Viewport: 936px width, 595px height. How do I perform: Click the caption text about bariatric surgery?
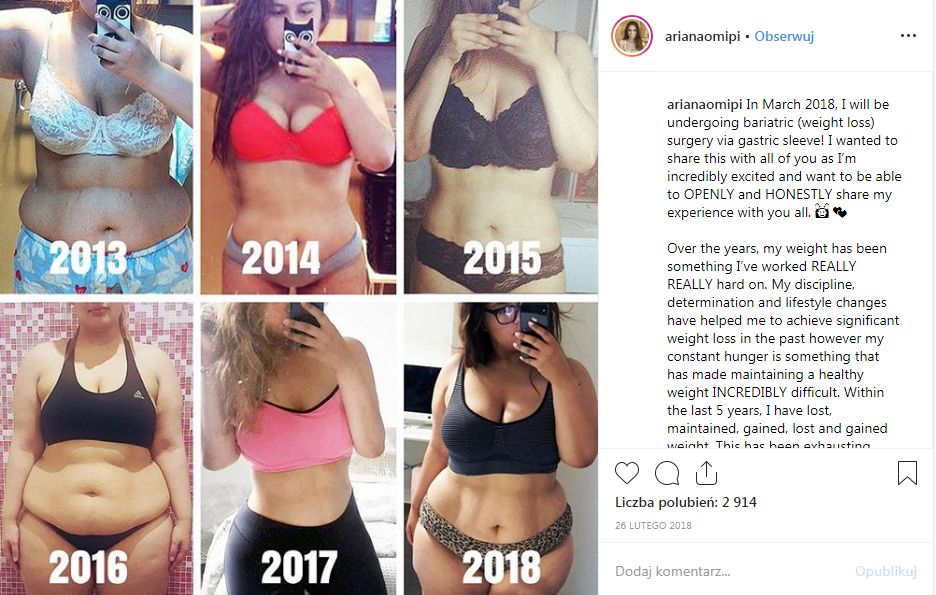[x=784, y=158]
